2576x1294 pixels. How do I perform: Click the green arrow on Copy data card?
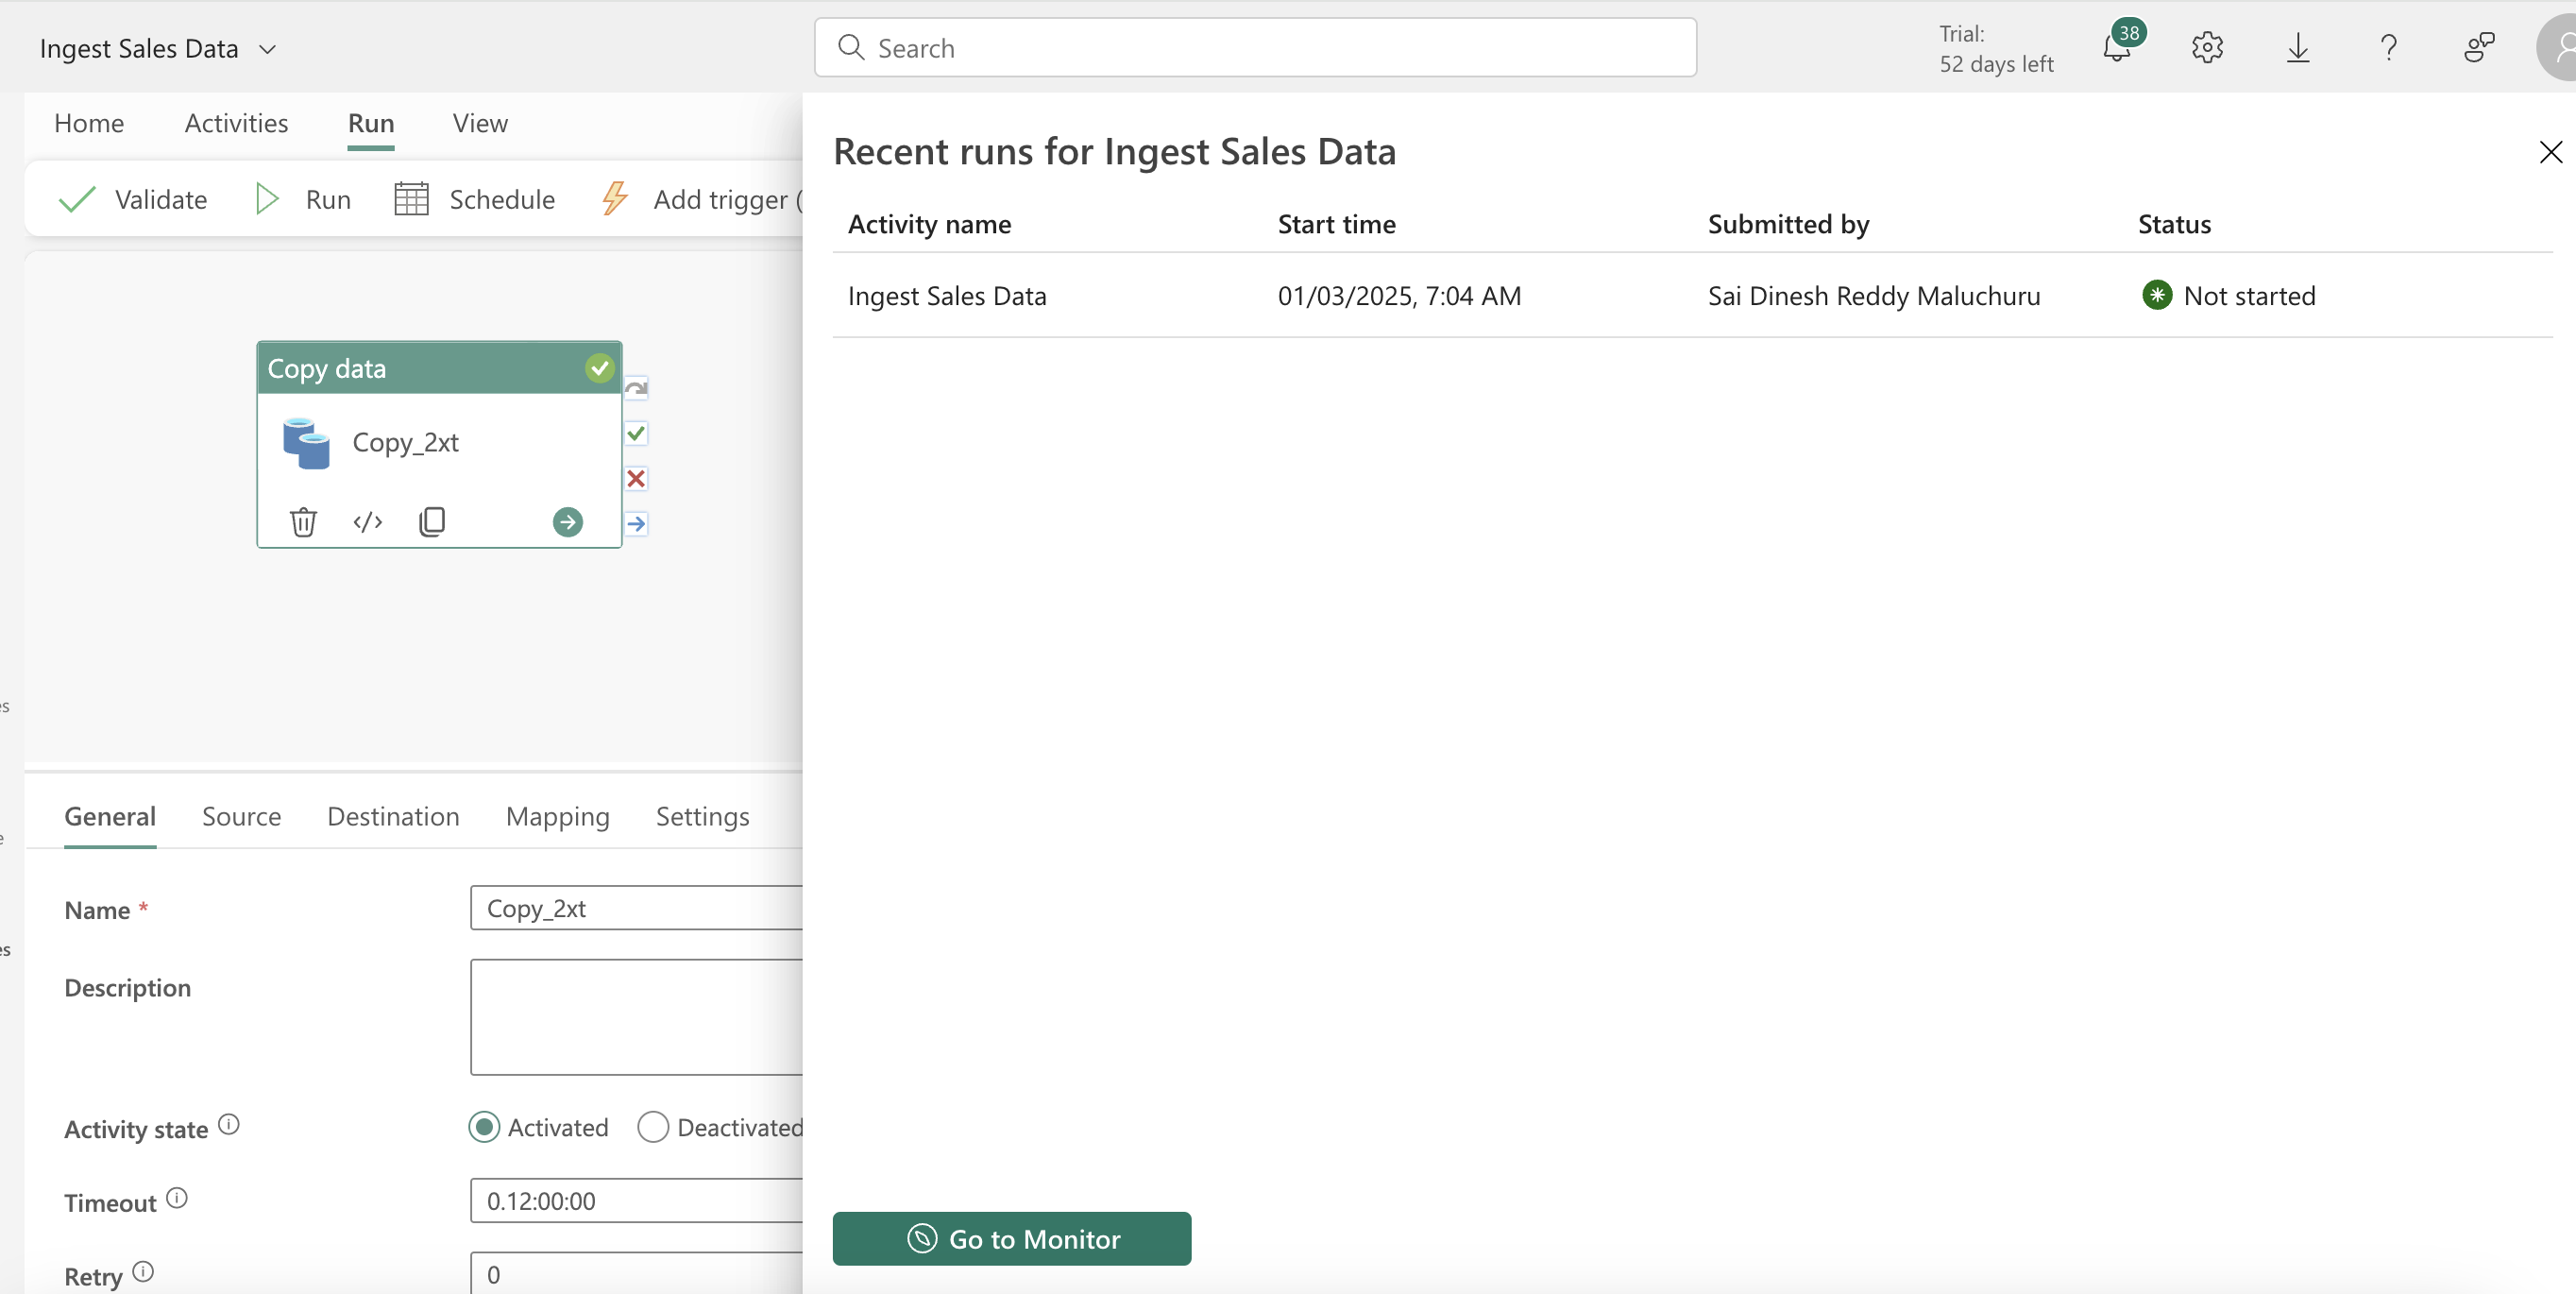[568, 521]
